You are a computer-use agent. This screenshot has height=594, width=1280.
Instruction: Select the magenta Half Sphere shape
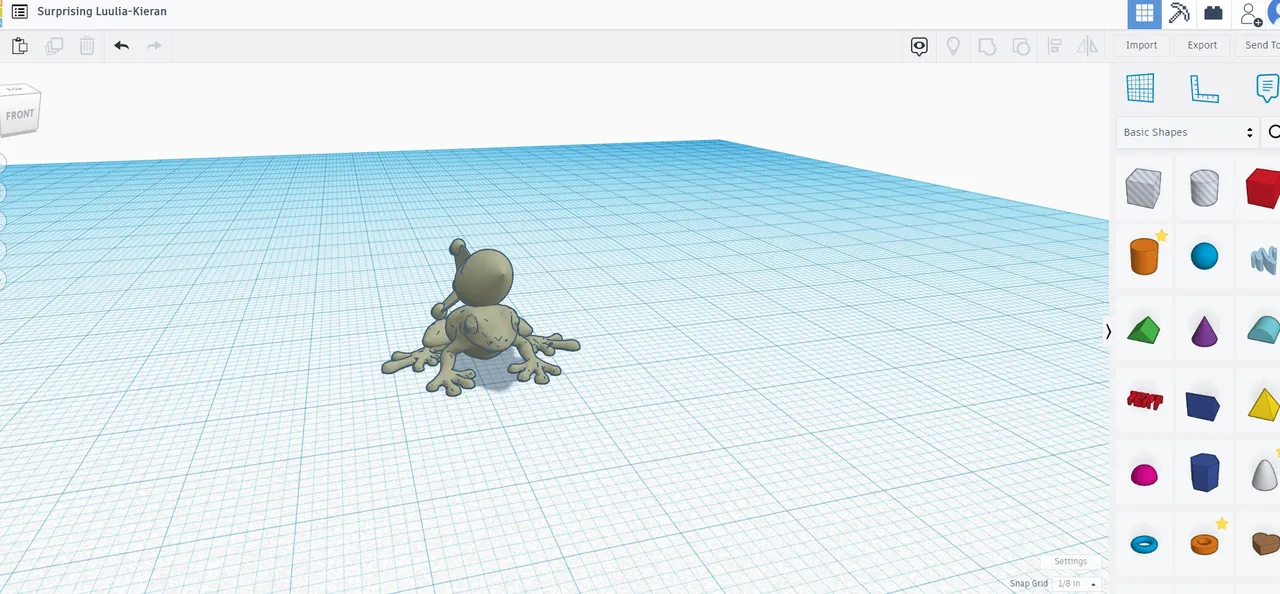[1144, 475]
